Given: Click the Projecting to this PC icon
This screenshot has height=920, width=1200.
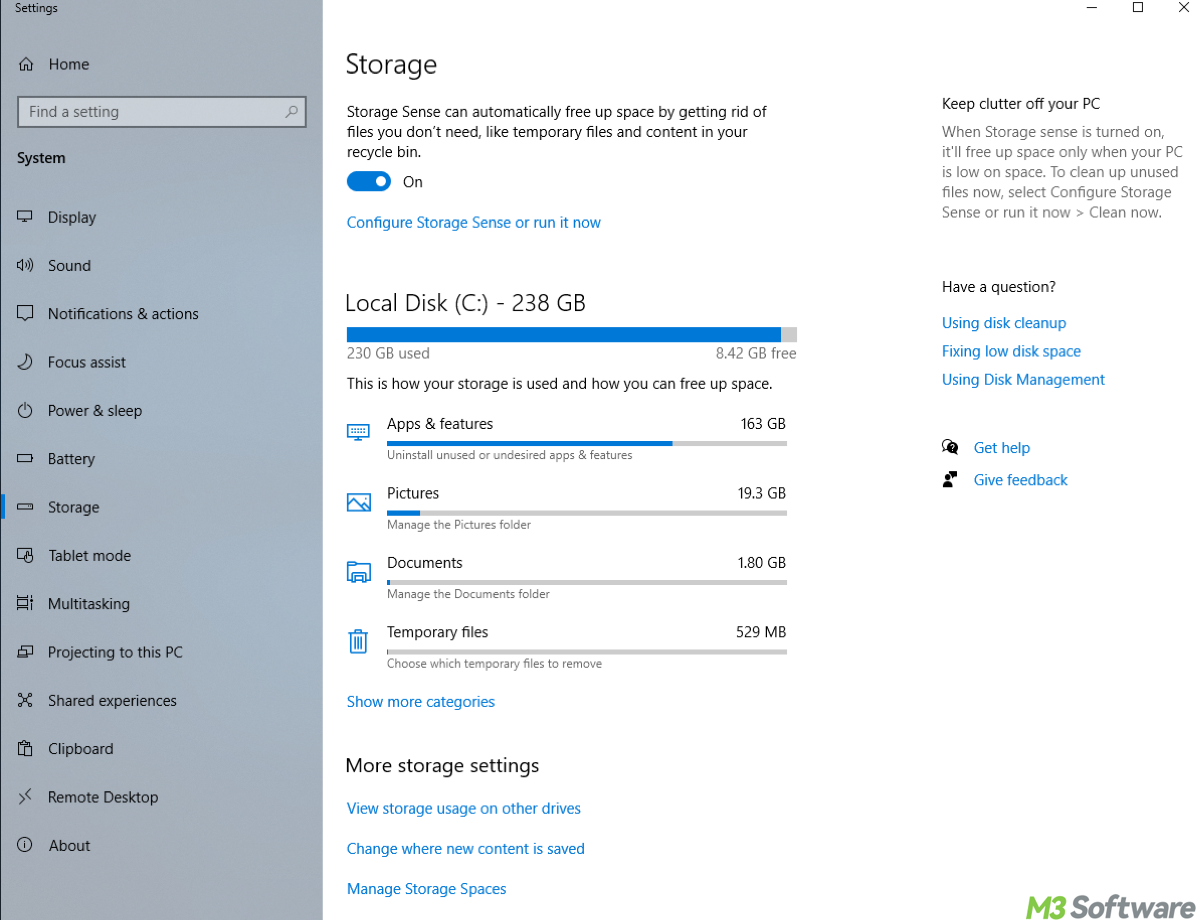Looking at the screenshot, I should [26, 652].
